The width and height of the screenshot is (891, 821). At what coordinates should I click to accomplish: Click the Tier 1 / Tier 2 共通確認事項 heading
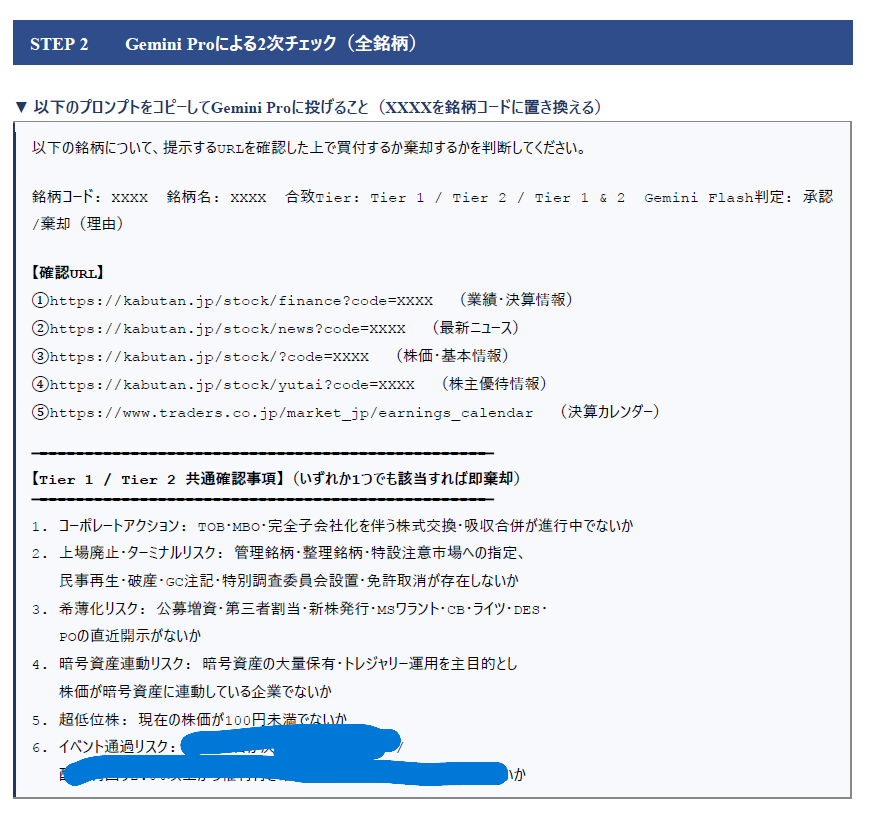click(276, 478)
